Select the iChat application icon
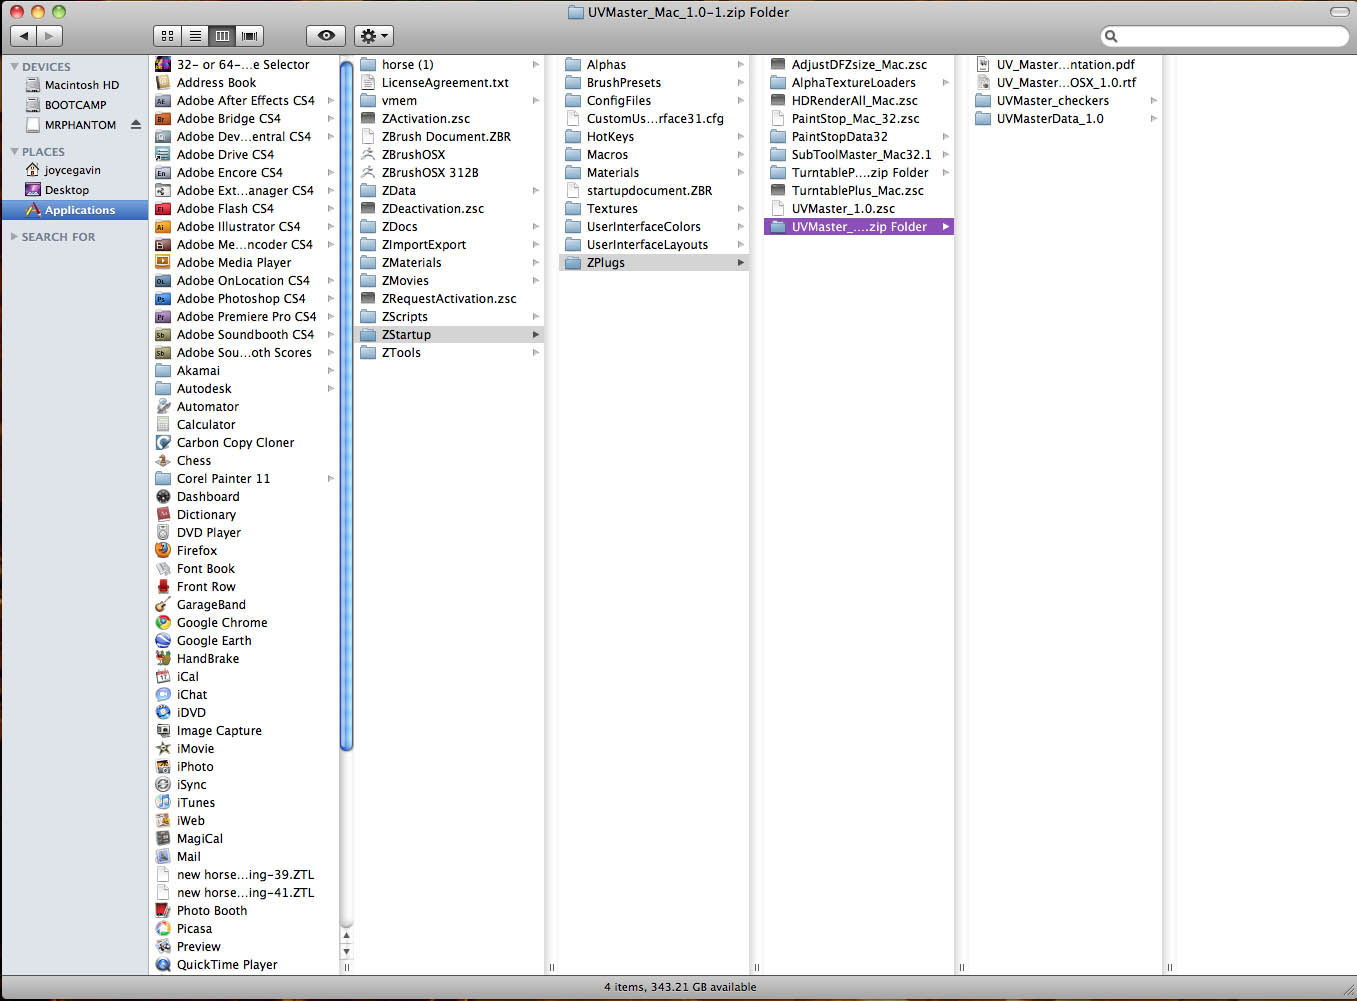Image resolution: width=1357 pixels, height=1001 pixels. tap(163, 695)
